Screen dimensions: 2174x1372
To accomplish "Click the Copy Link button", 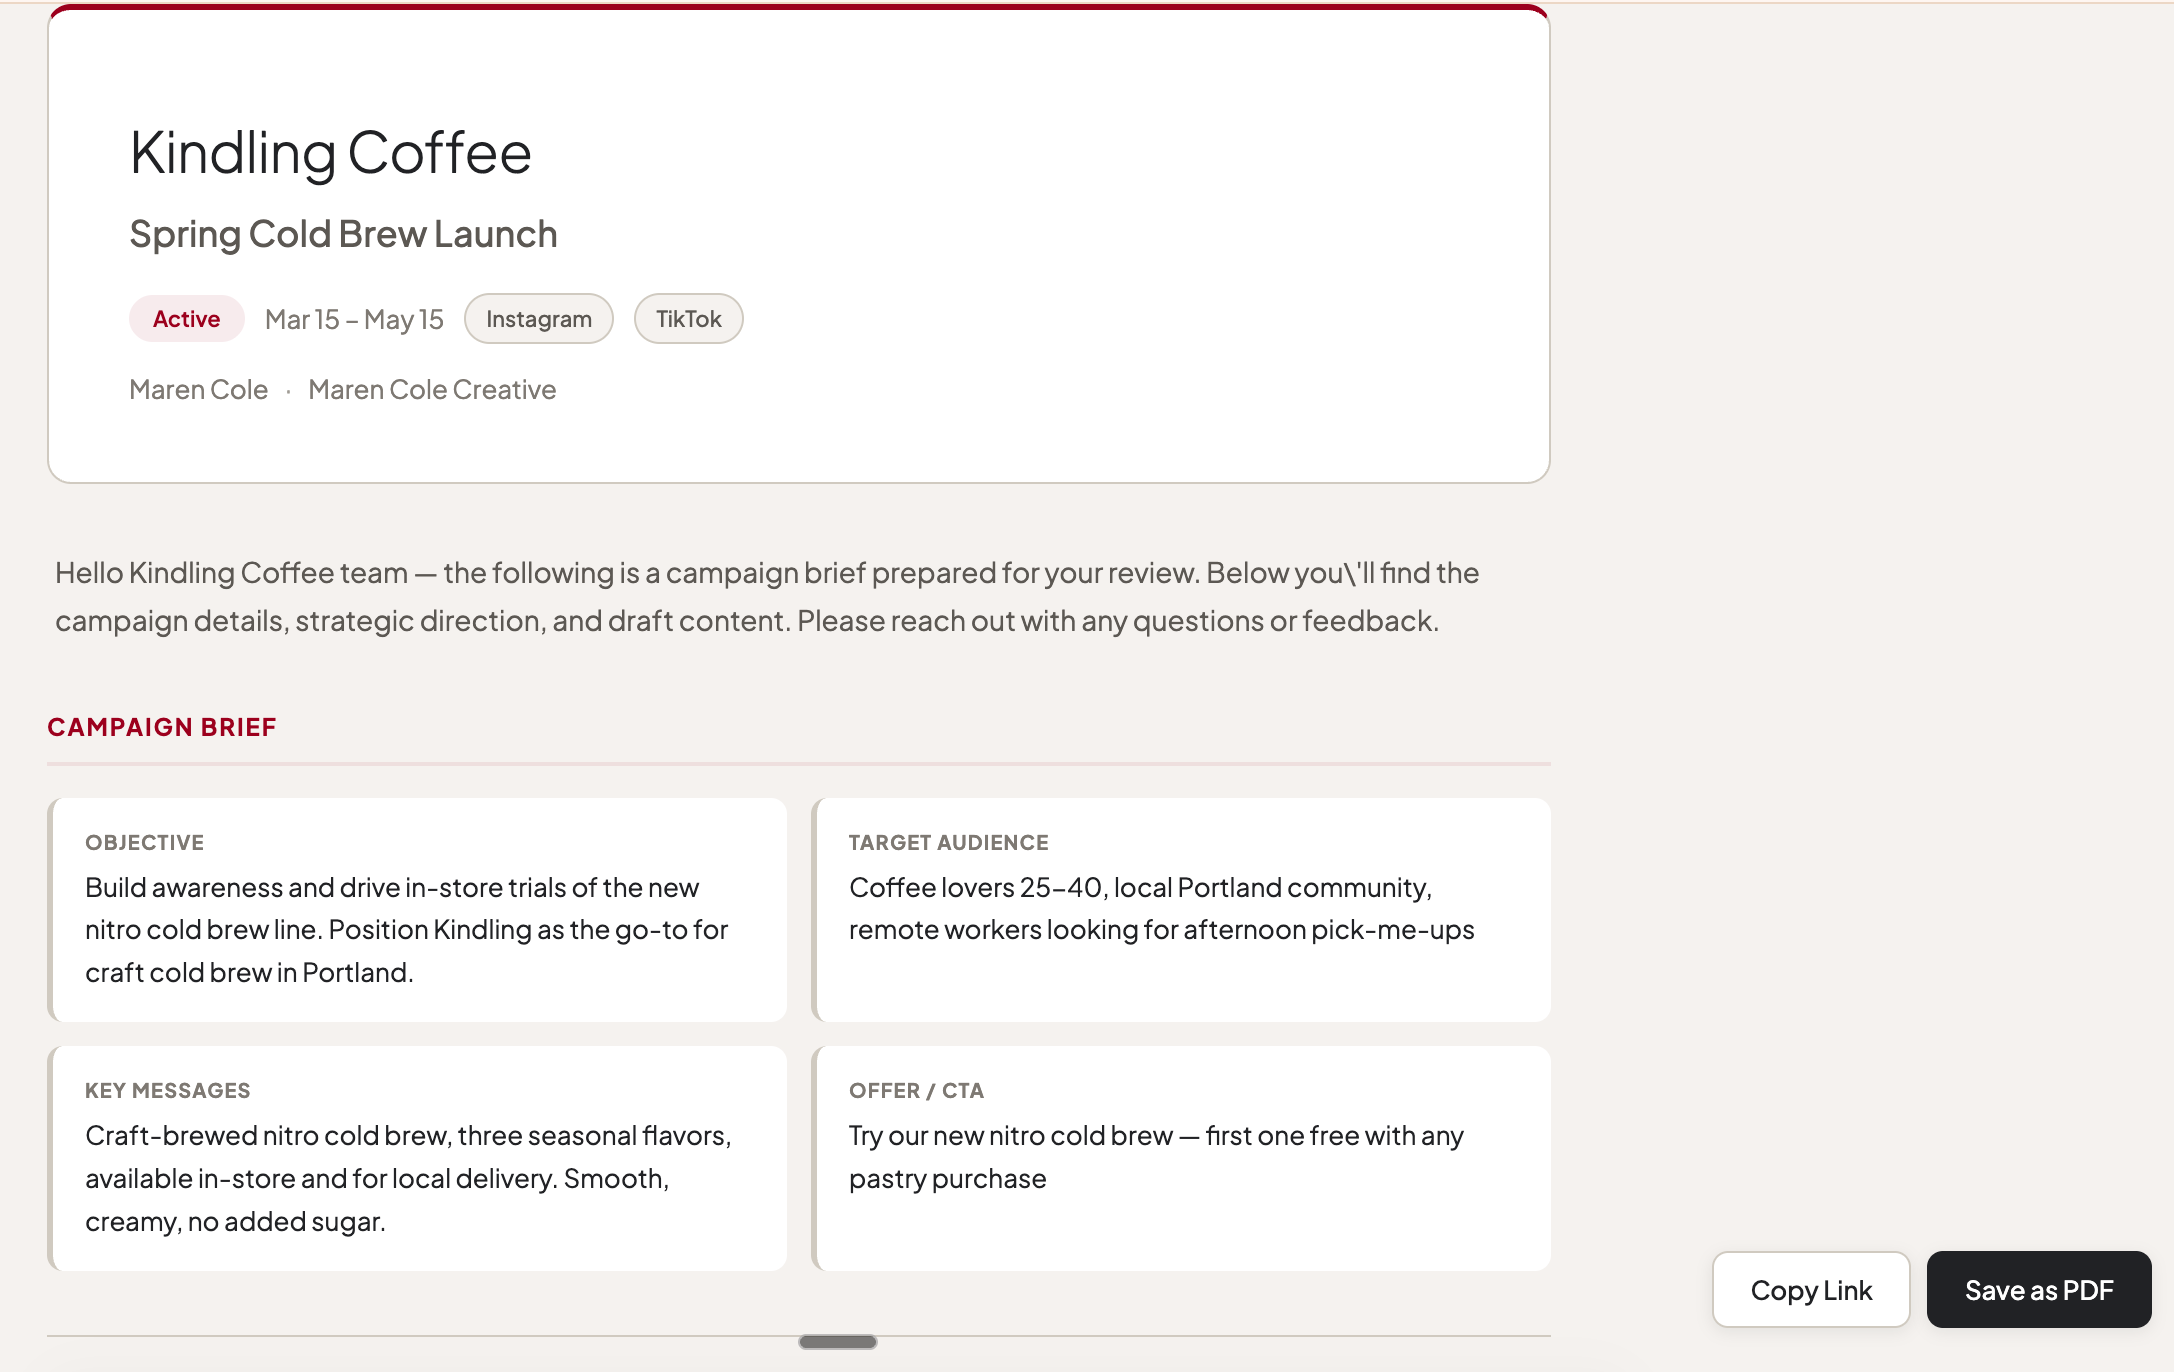I will pyautogui.click(x=1810, y=1290).
